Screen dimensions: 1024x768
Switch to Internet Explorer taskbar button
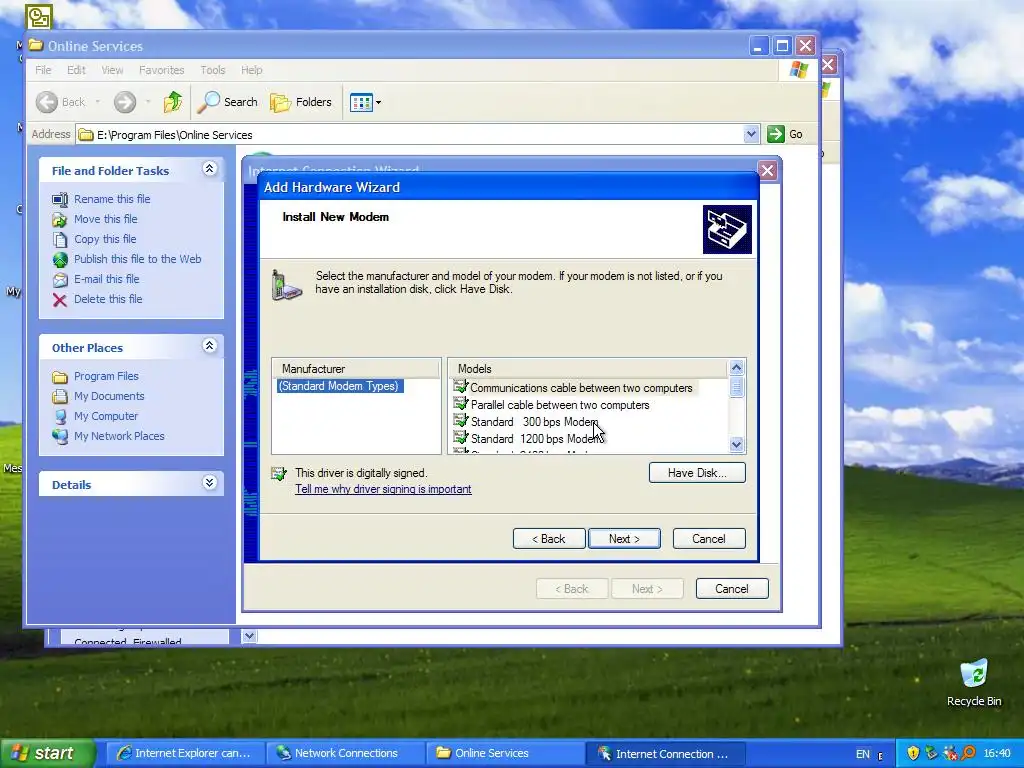(x=184, y=754)
